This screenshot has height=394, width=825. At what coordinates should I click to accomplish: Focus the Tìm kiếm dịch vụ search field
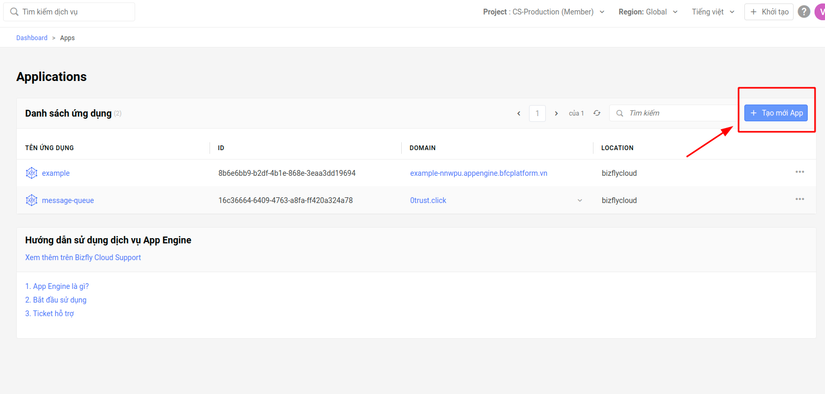(x=69, y=12)
